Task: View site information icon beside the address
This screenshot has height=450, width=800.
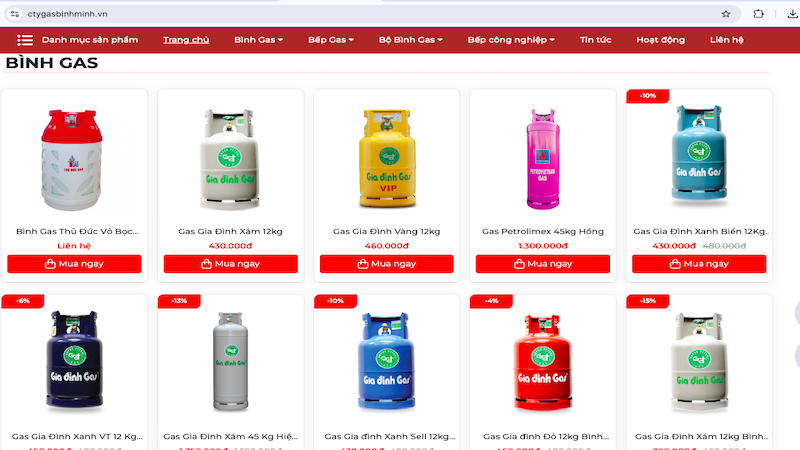Action: point(15,14)
